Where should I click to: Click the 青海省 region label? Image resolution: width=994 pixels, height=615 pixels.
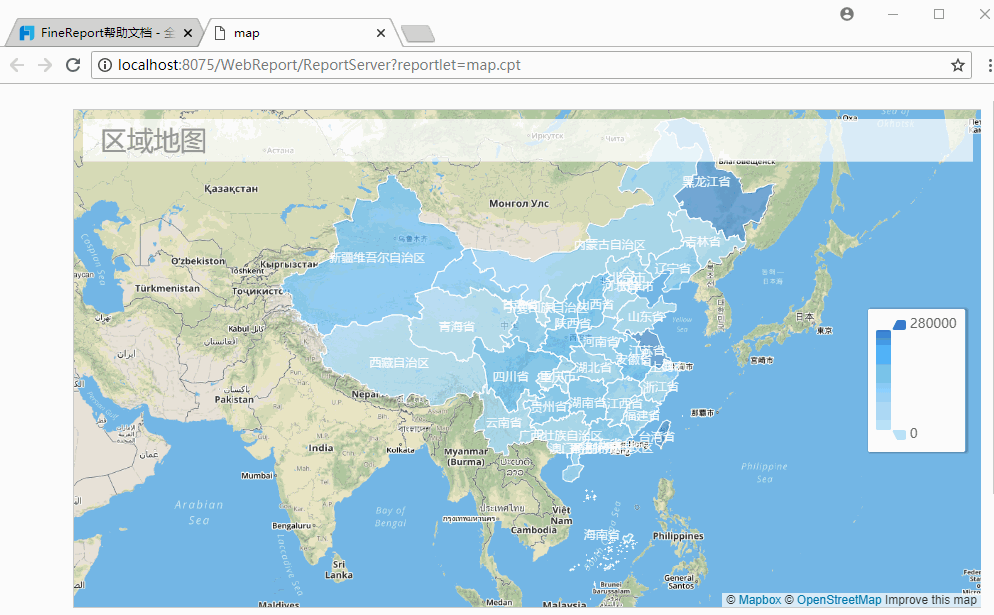click(x=456, y=327)
